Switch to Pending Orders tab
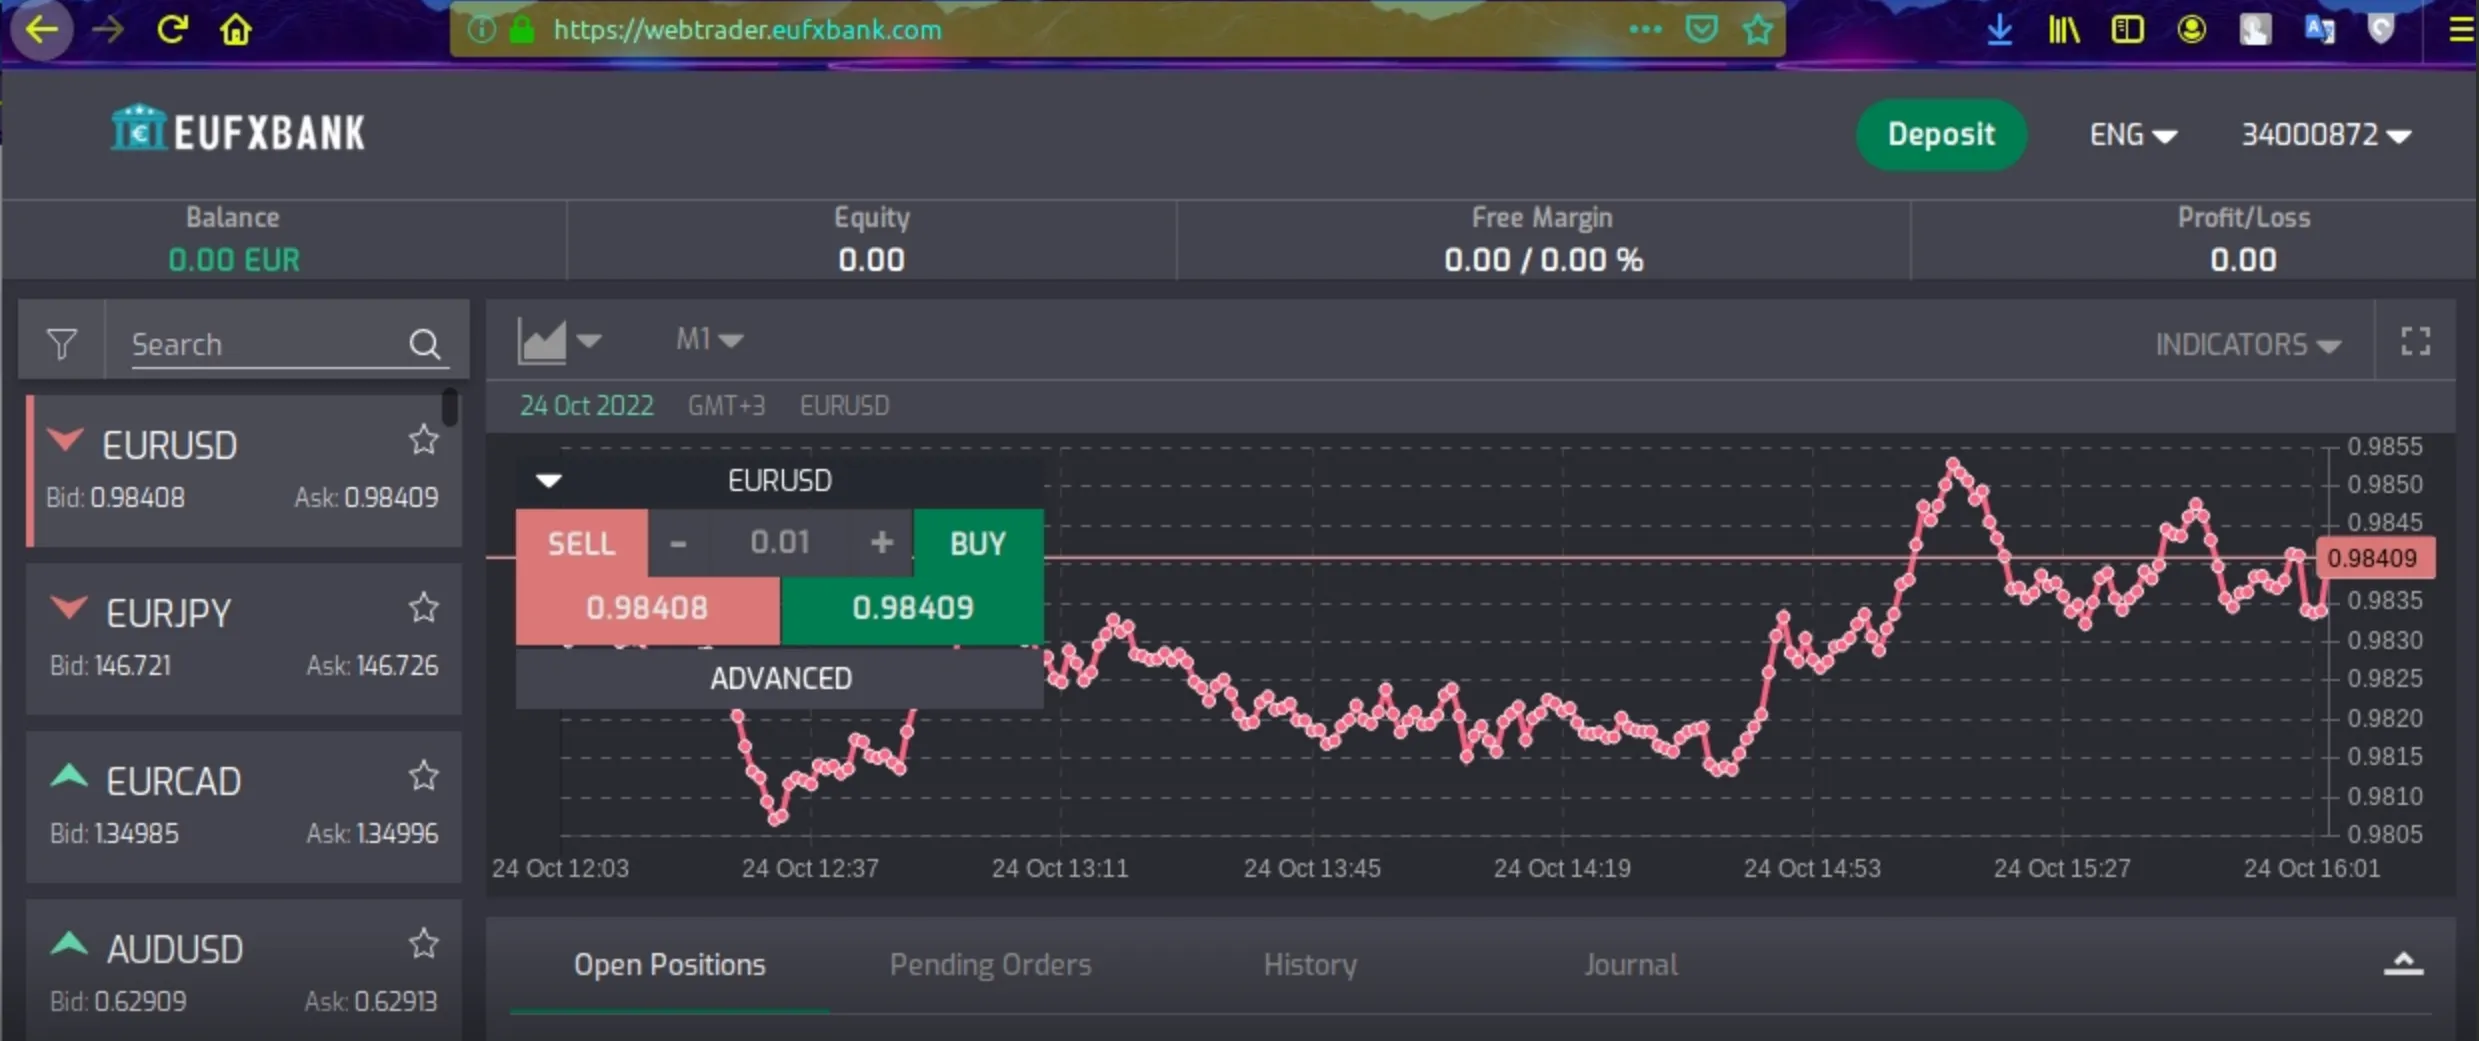2479x1041 pixels. [990, 965]
